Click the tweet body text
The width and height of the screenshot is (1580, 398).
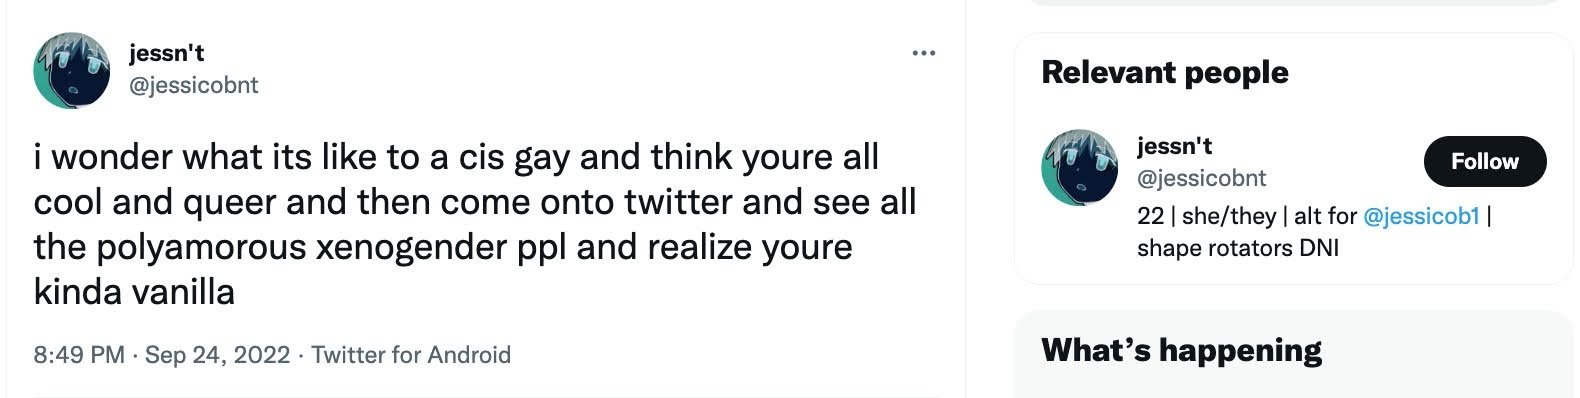click(475, 224)
